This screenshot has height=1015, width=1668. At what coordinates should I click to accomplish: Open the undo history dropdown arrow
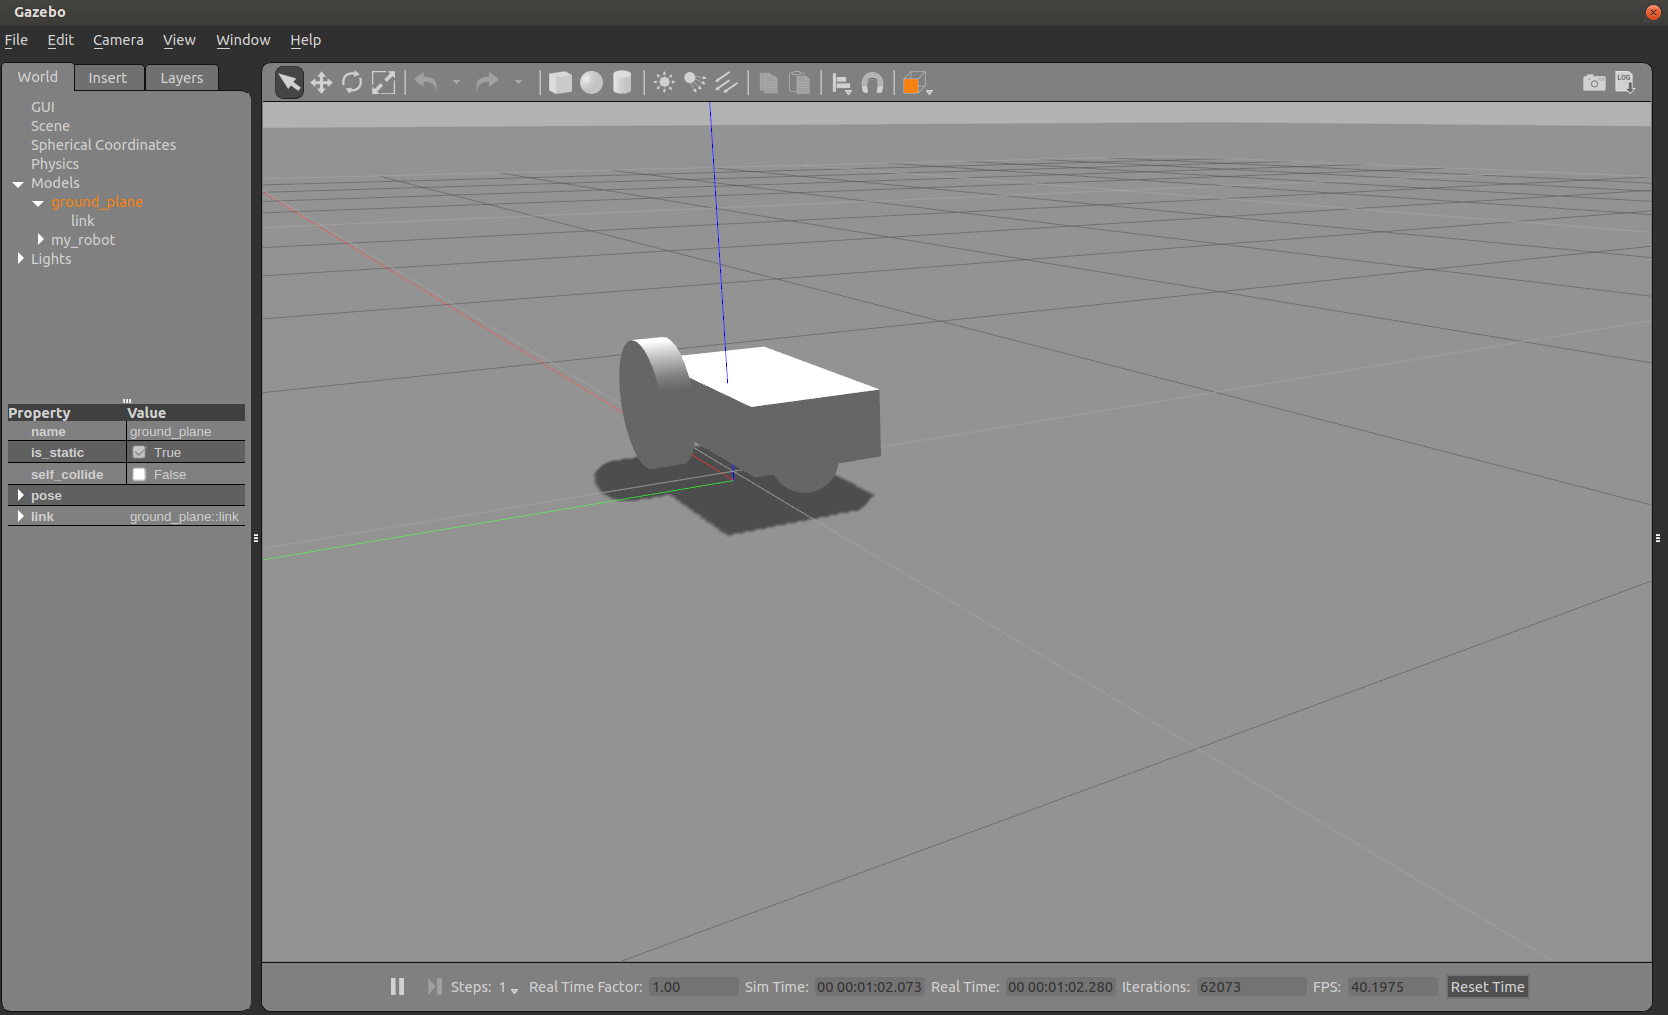click(x=456, y=83)
